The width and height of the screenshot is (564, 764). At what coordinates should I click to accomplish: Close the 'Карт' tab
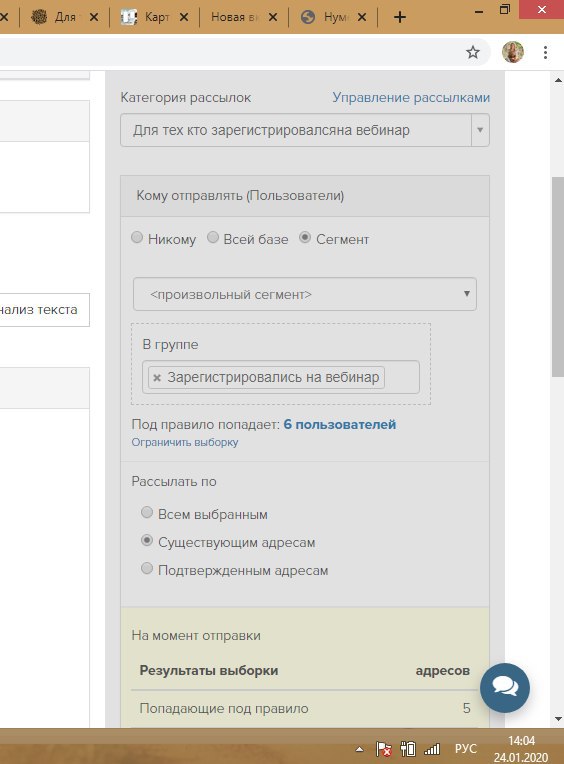184,17
